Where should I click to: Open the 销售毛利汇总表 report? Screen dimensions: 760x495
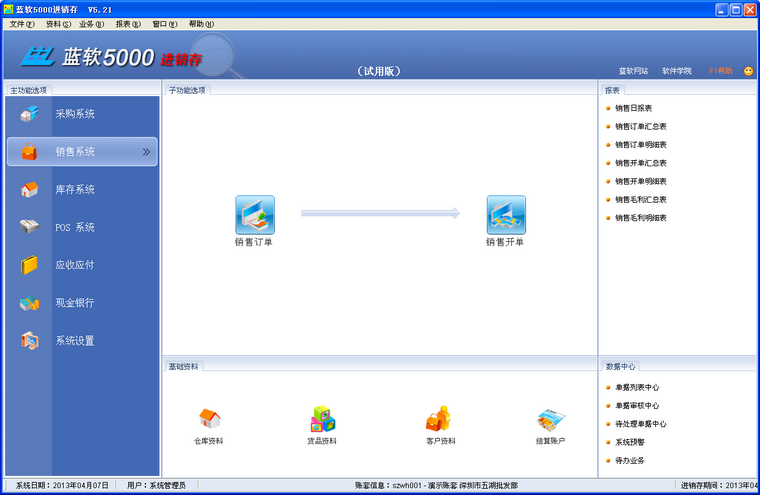pos(640,199)
